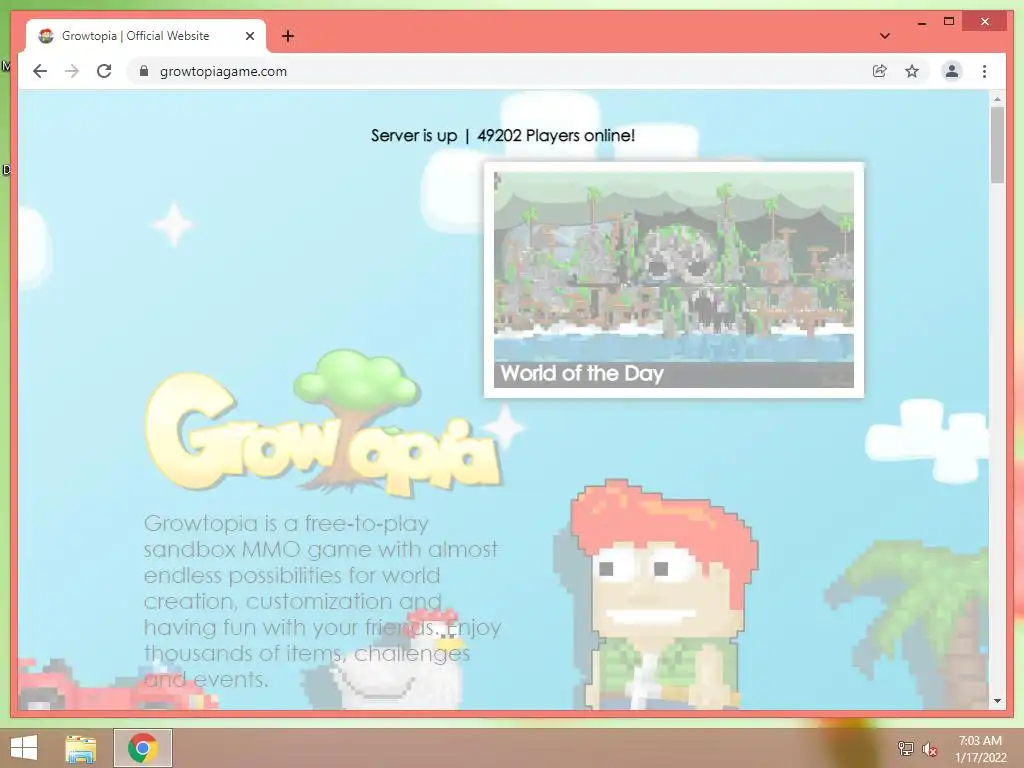This screenshot has width=1024, height=768.
Task: Click the Chrome icon in the taskbar
Action: point(143,748)
